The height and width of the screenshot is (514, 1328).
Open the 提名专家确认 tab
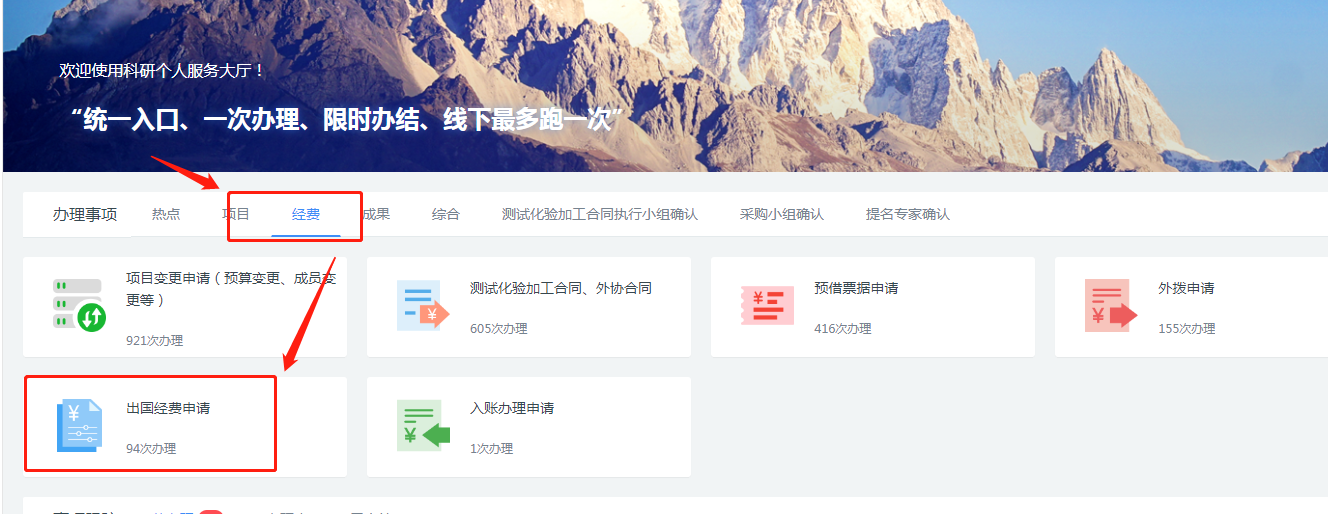(x=908, y=214)
